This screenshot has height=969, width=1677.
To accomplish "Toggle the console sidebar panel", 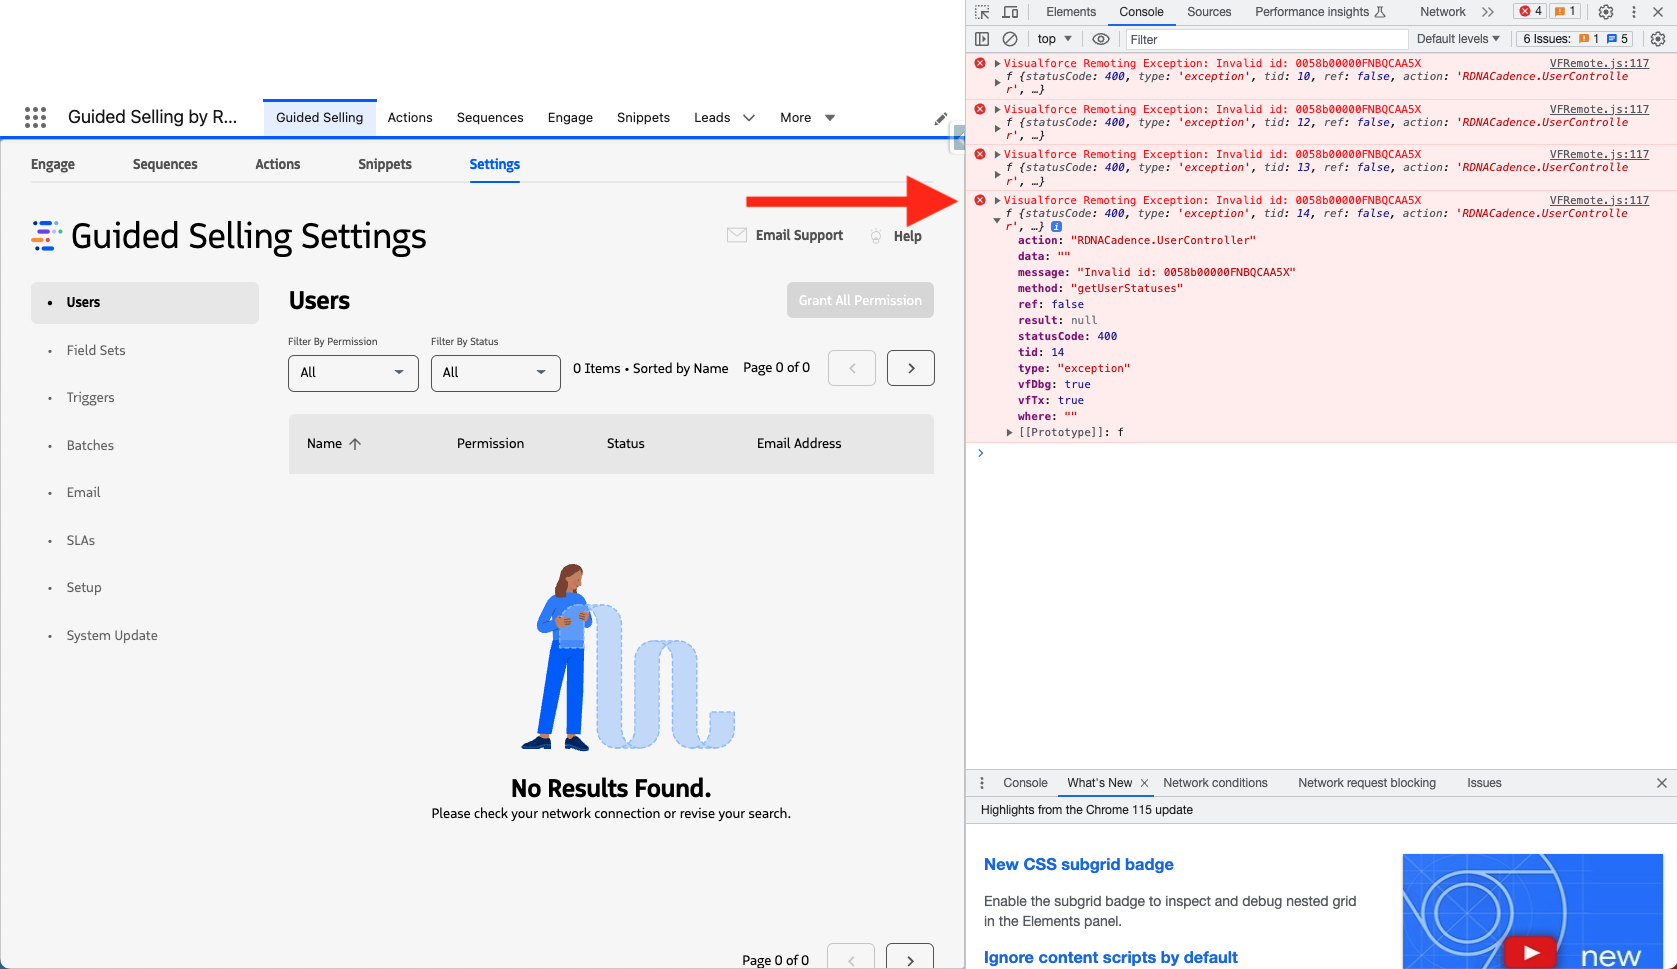I will tap(982, 39).
